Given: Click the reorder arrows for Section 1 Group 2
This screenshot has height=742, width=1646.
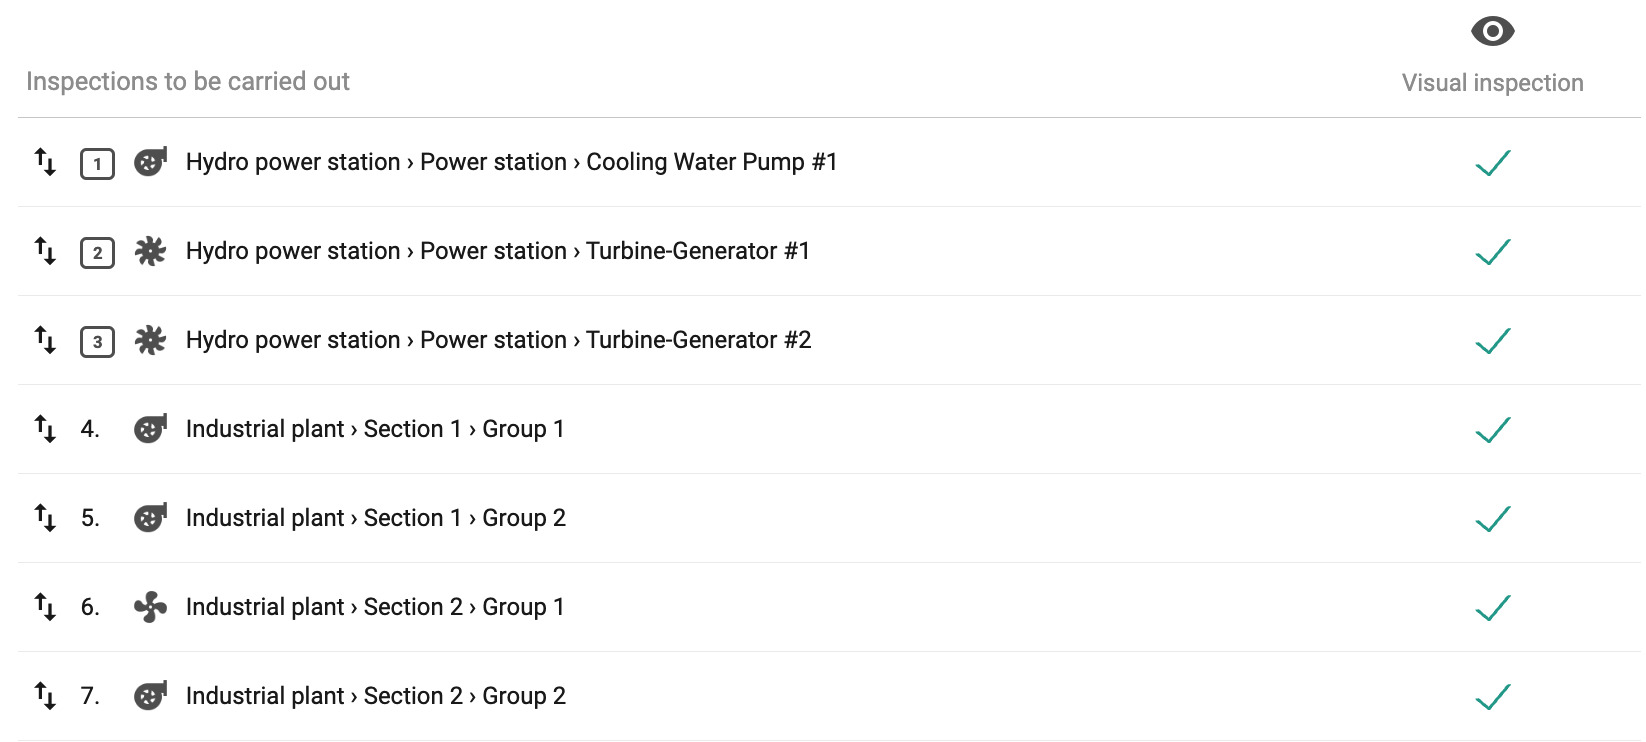Looking at the screenshot, I should (x=45, y=518).
